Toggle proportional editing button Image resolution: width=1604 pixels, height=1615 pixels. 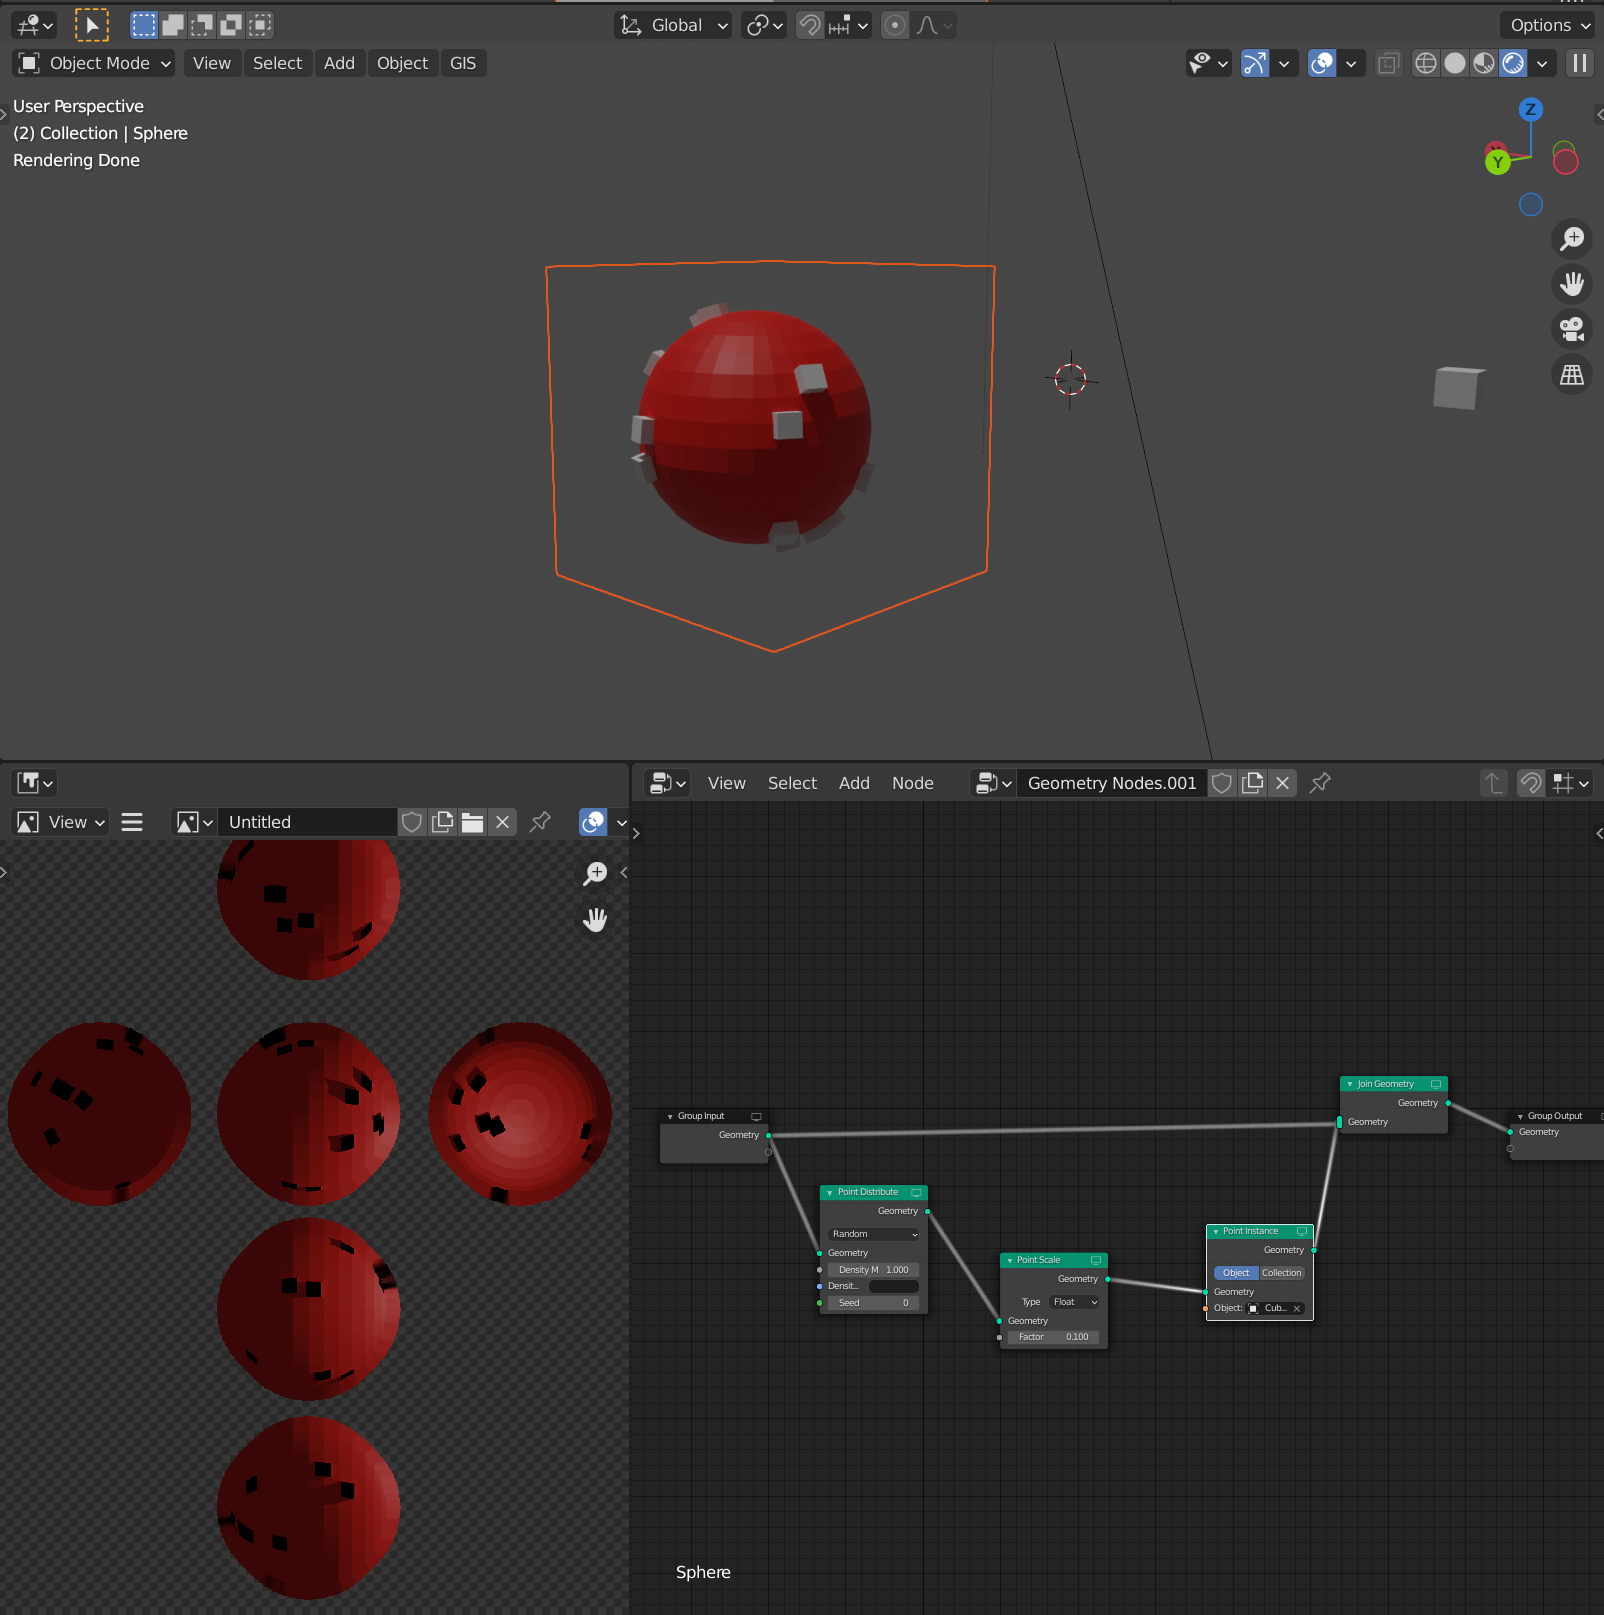click(895, 25)
